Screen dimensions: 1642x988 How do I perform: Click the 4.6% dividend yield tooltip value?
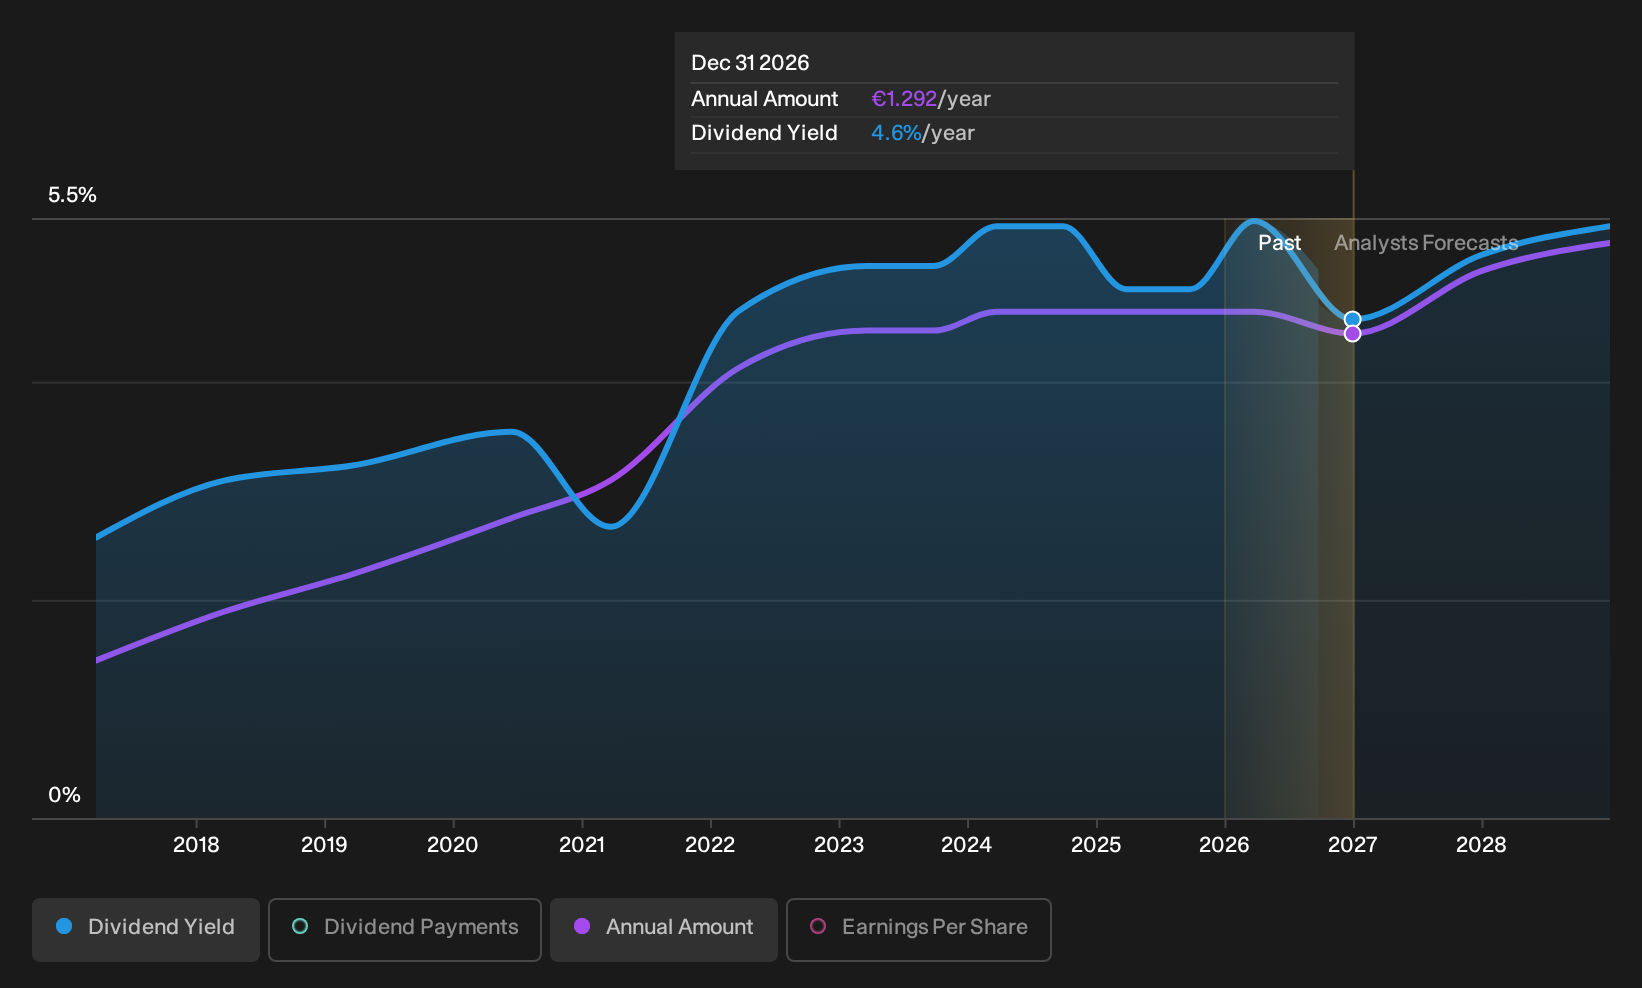[896, 133]
